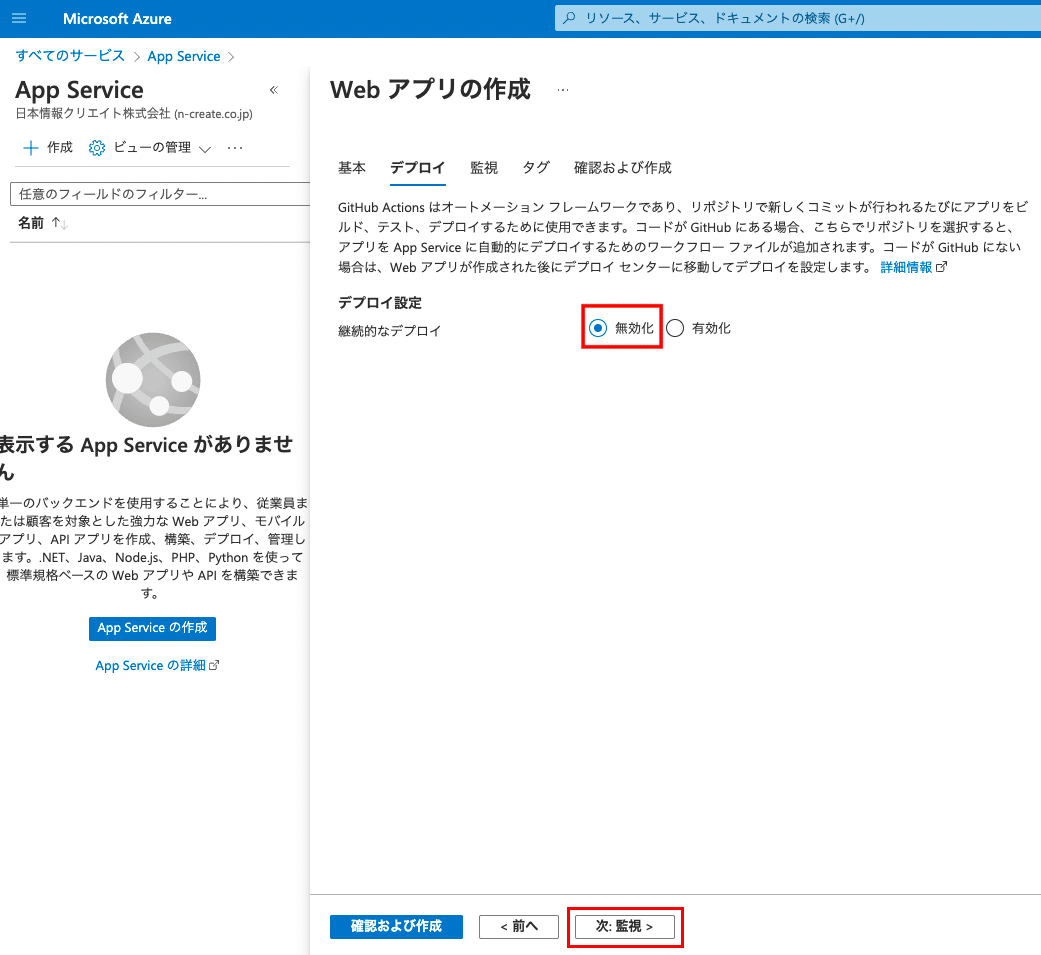Select the デプロイ tab
This screenshot has width=1041, height=955.
[x=418, y=168]
